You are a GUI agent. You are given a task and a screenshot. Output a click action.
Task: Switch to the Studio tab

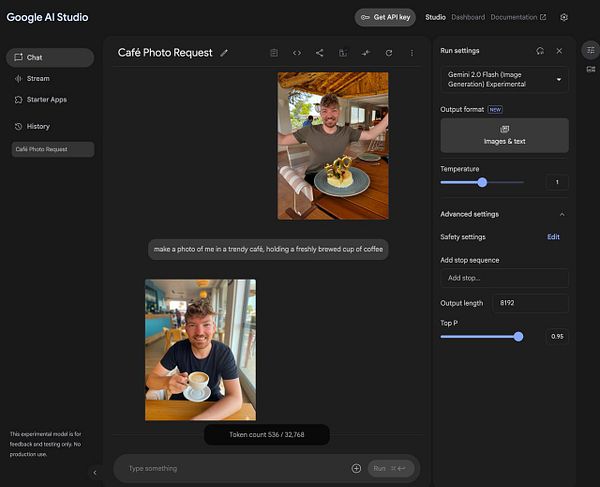[435, 17]
